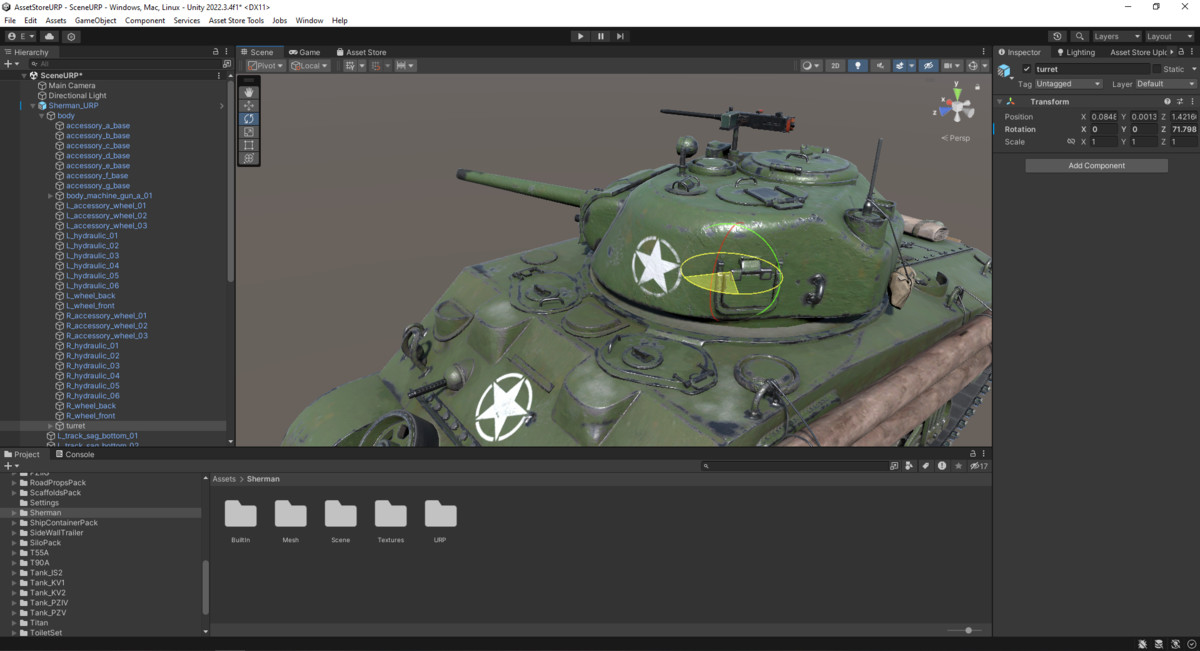The image size is (1200, 651).
Task: Toggle 2D scene view mode
Action: [x=836, y=66]
